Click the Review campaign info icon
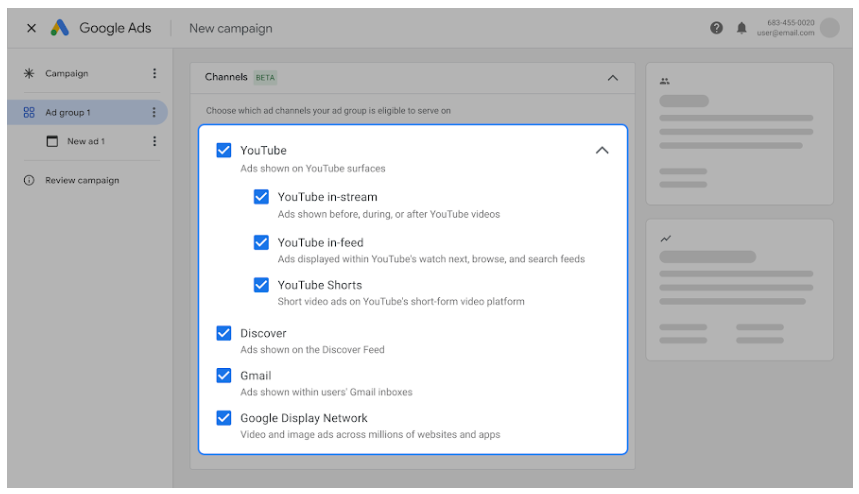The height and width of the screenshot is (494, 859). 29,181
